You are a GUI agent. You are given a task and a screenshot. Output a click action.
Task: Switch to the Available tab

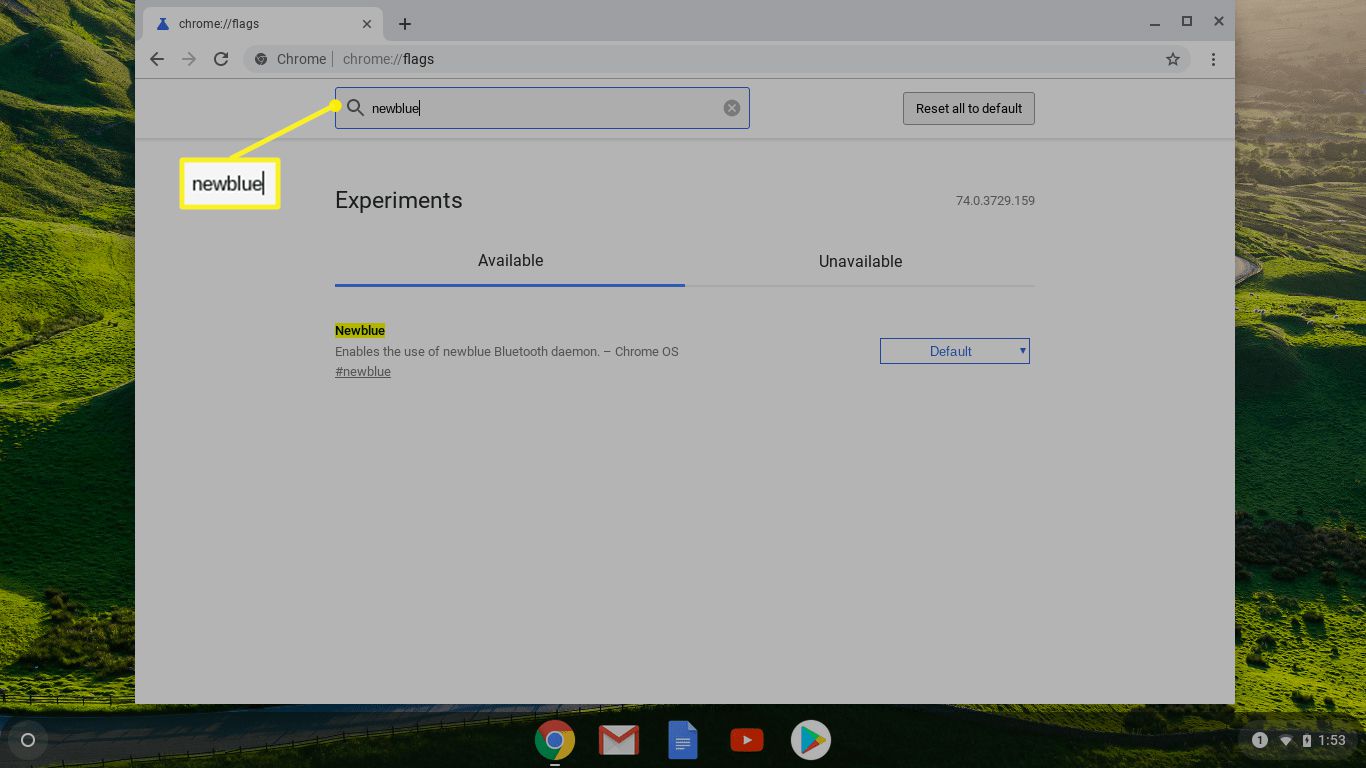[x=510, y=261]
